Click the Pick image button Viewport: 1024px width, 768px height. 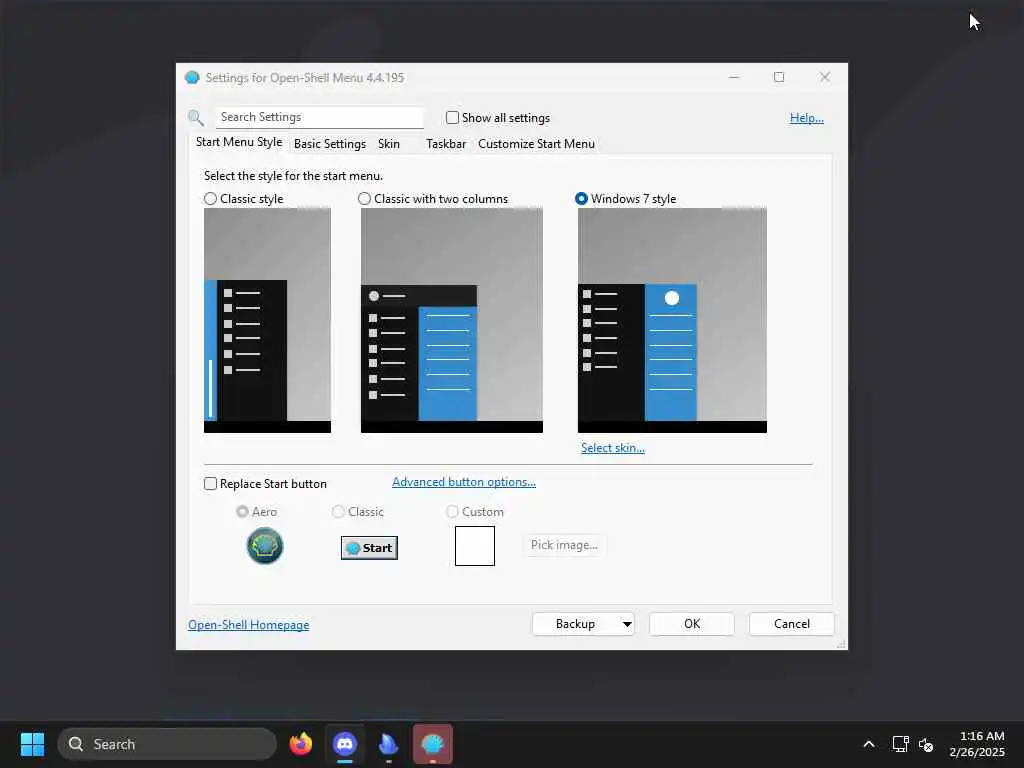click(564, 545)
